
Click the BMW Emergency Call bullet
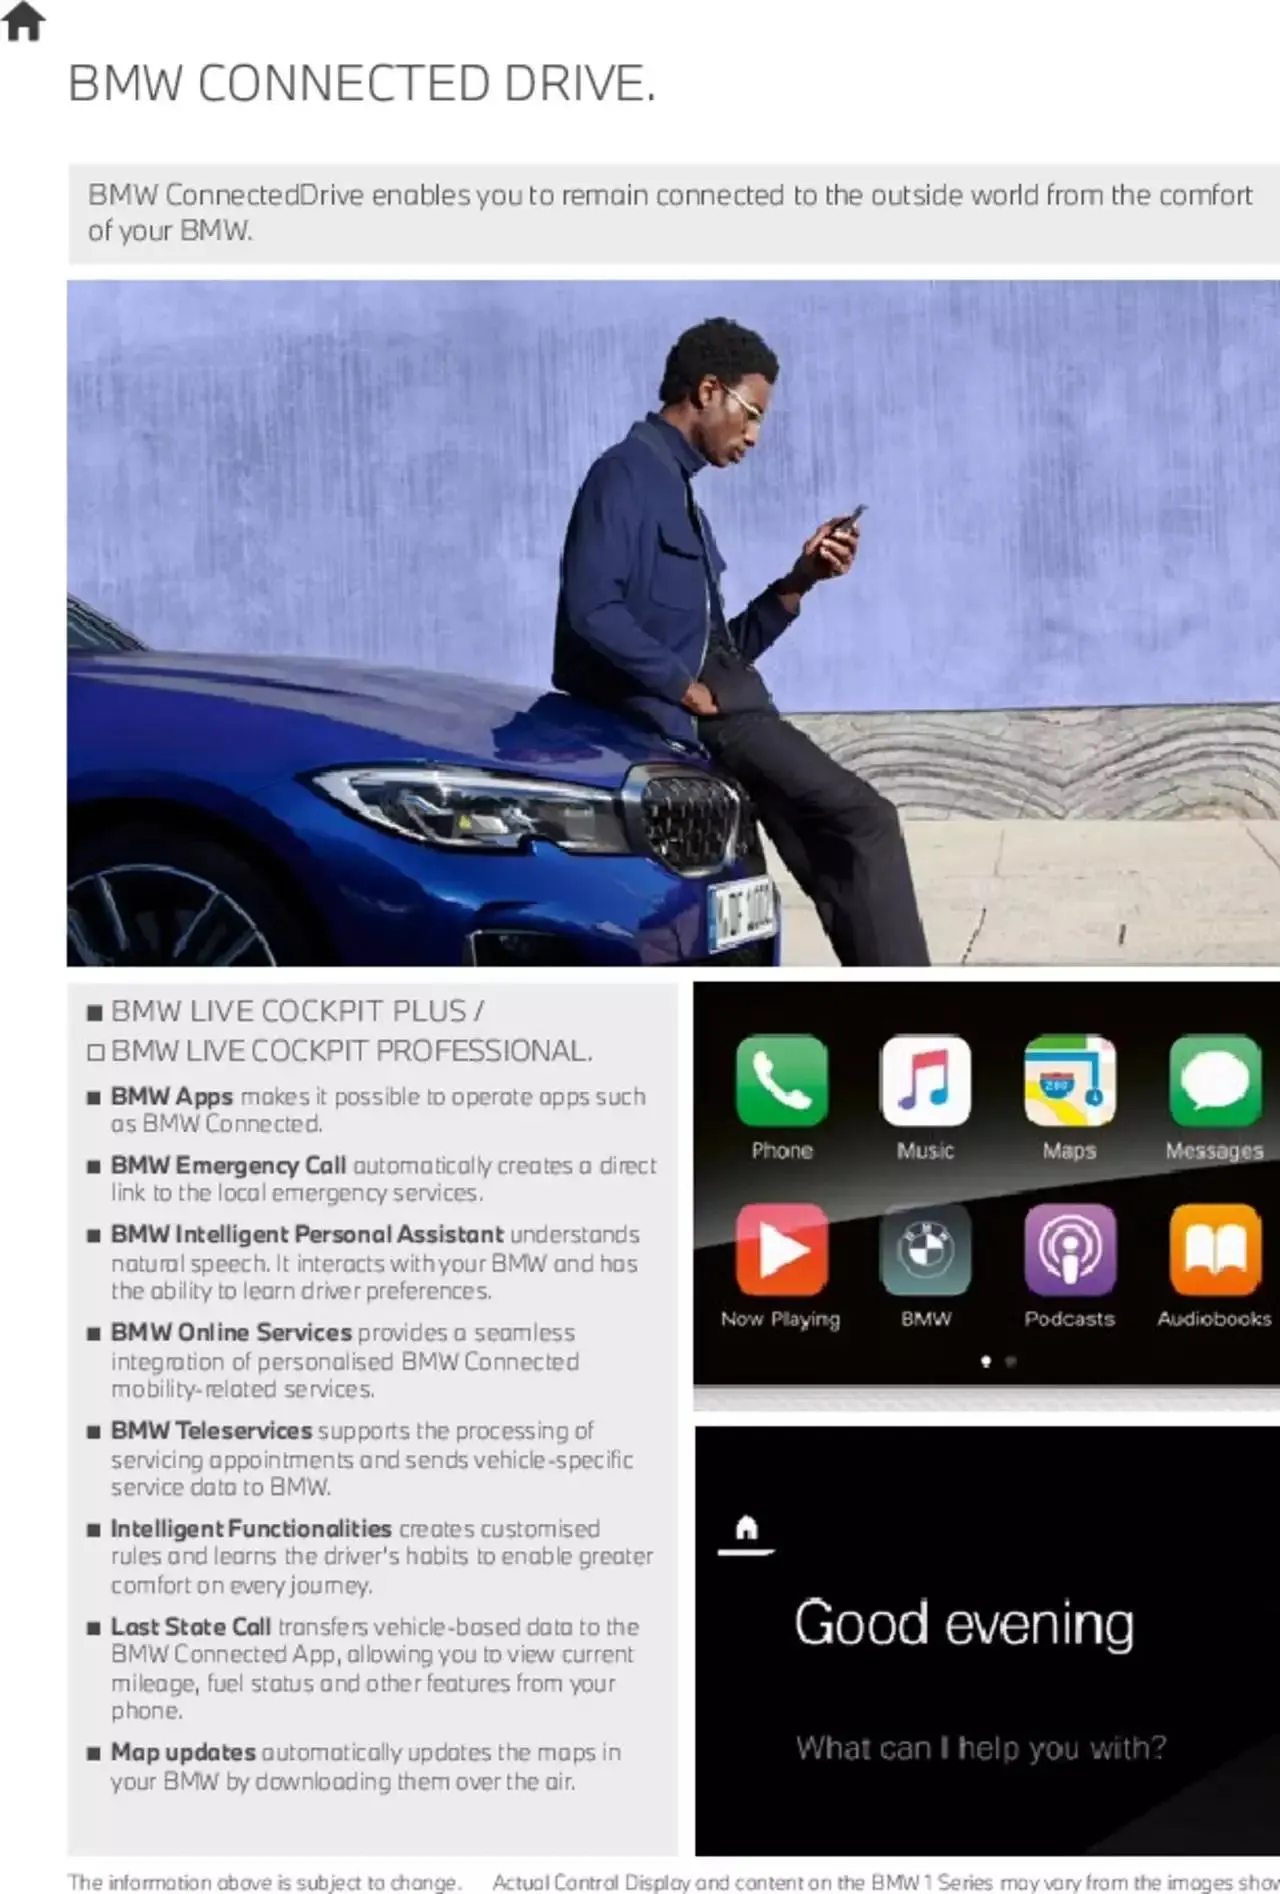coord(383,1179)
